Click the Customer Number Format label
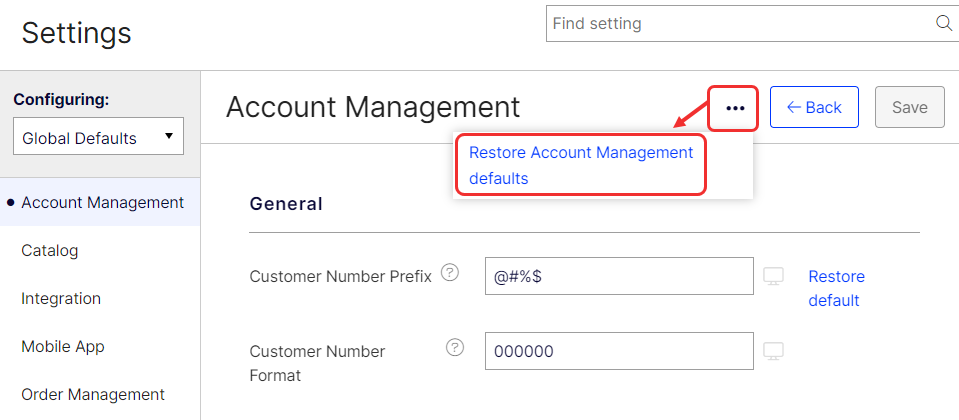Image resolution: width=959 pixels, height=420 pixels. point(317,363)
